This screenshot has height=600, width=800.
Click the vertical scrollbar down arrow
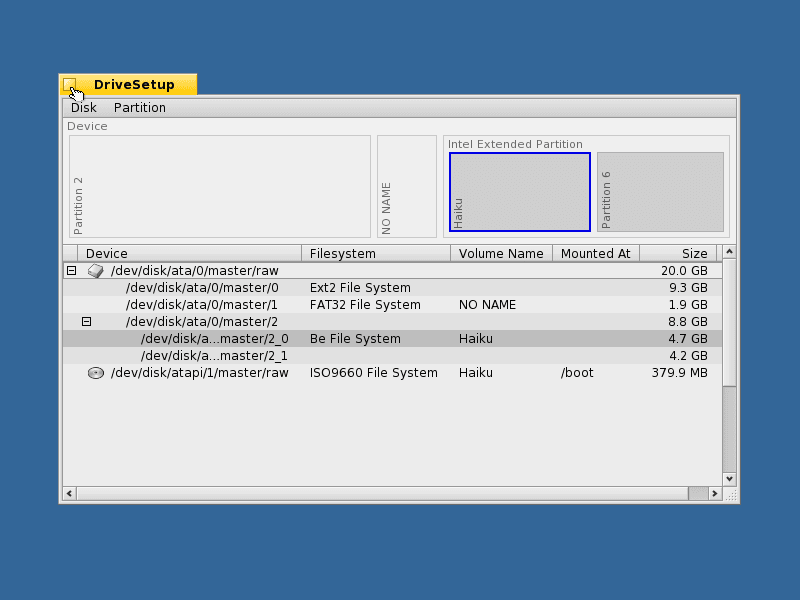click(x=729, y=479)
